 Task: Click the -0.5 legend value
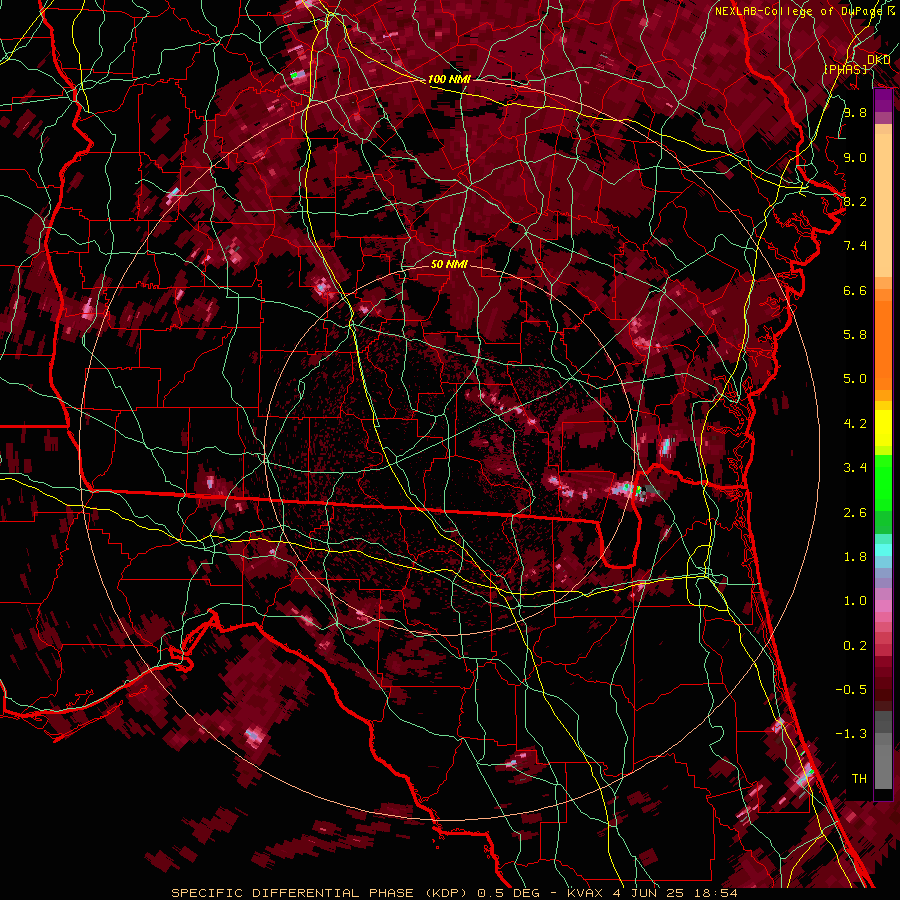851,690
